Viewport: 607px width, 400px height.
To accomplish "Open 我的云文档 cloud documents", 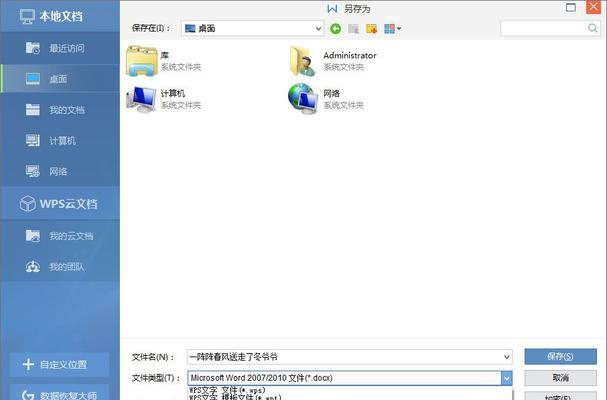I will [x=60, y=235].
